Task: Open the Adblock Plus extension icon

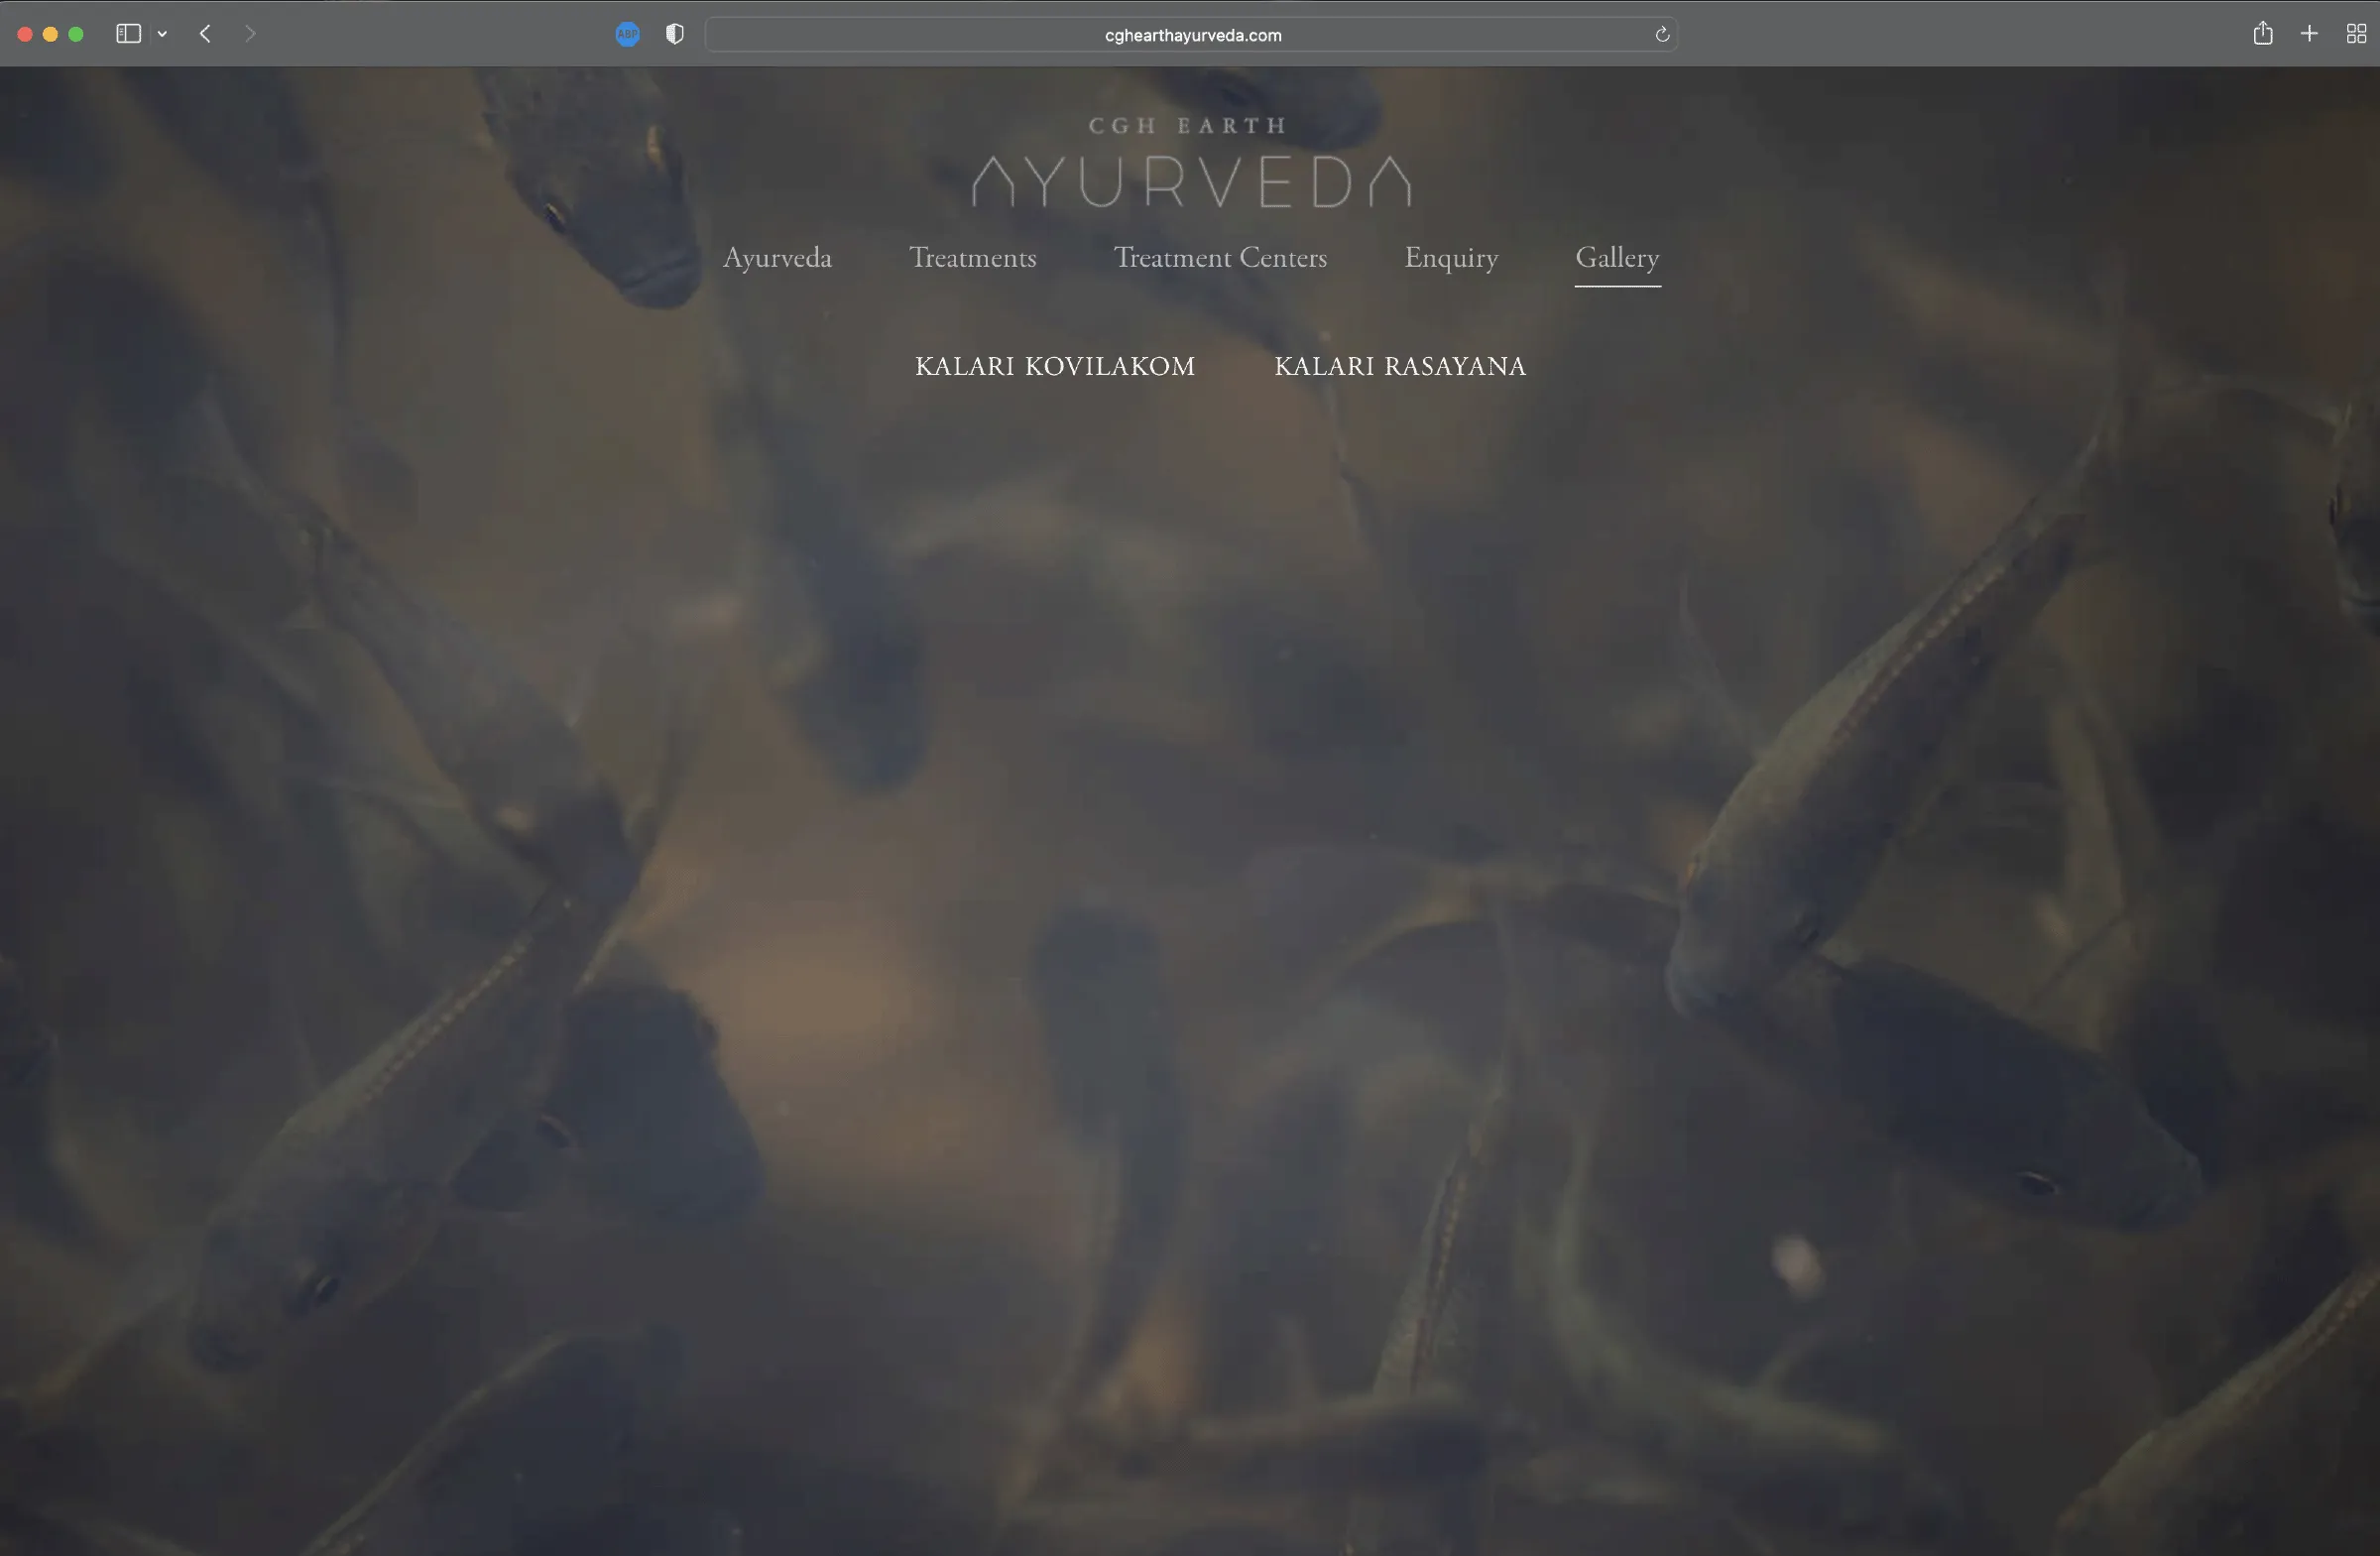Action: click(627, 34)
